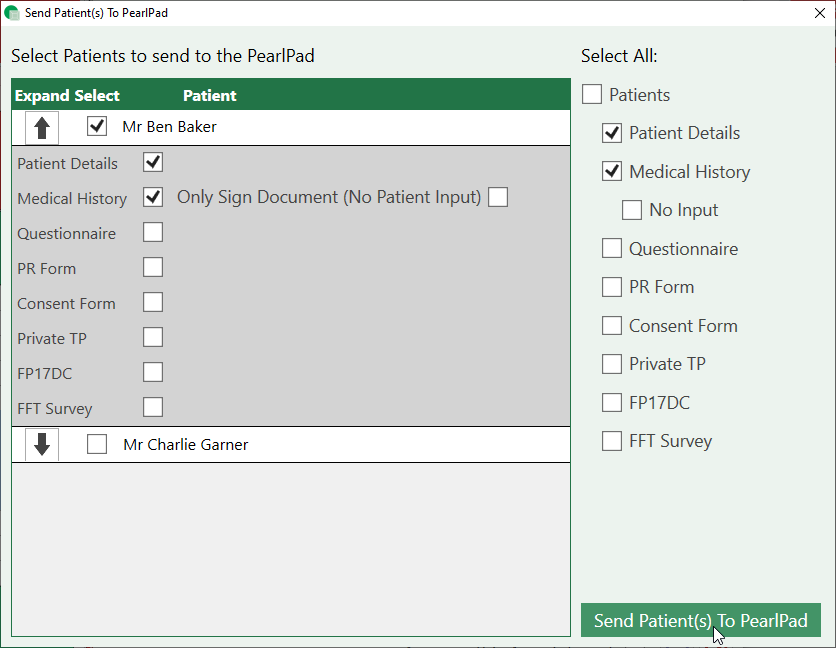Collapse Mr Ben Baker row with up arrow
The width and height of the screenshot is (836, 648).
[x=41, y=128]
